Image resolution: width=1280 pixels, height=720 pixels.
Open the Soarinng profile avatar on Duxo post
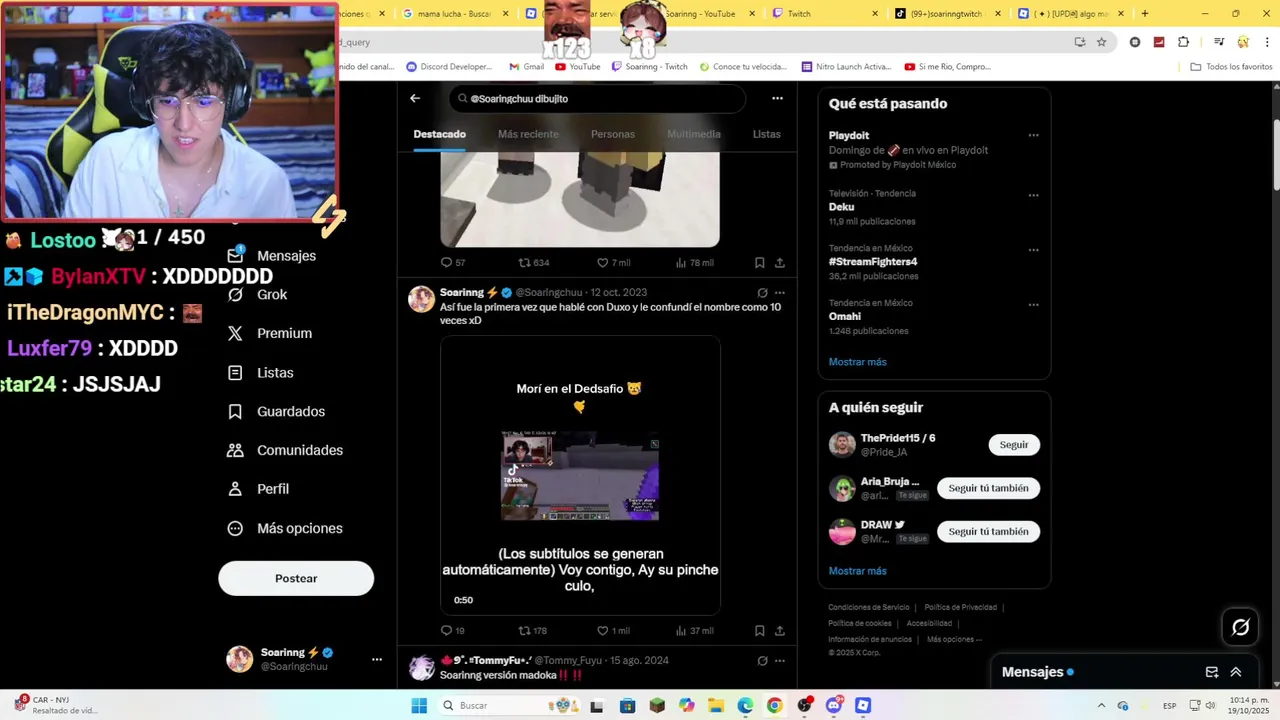point(422,299)
